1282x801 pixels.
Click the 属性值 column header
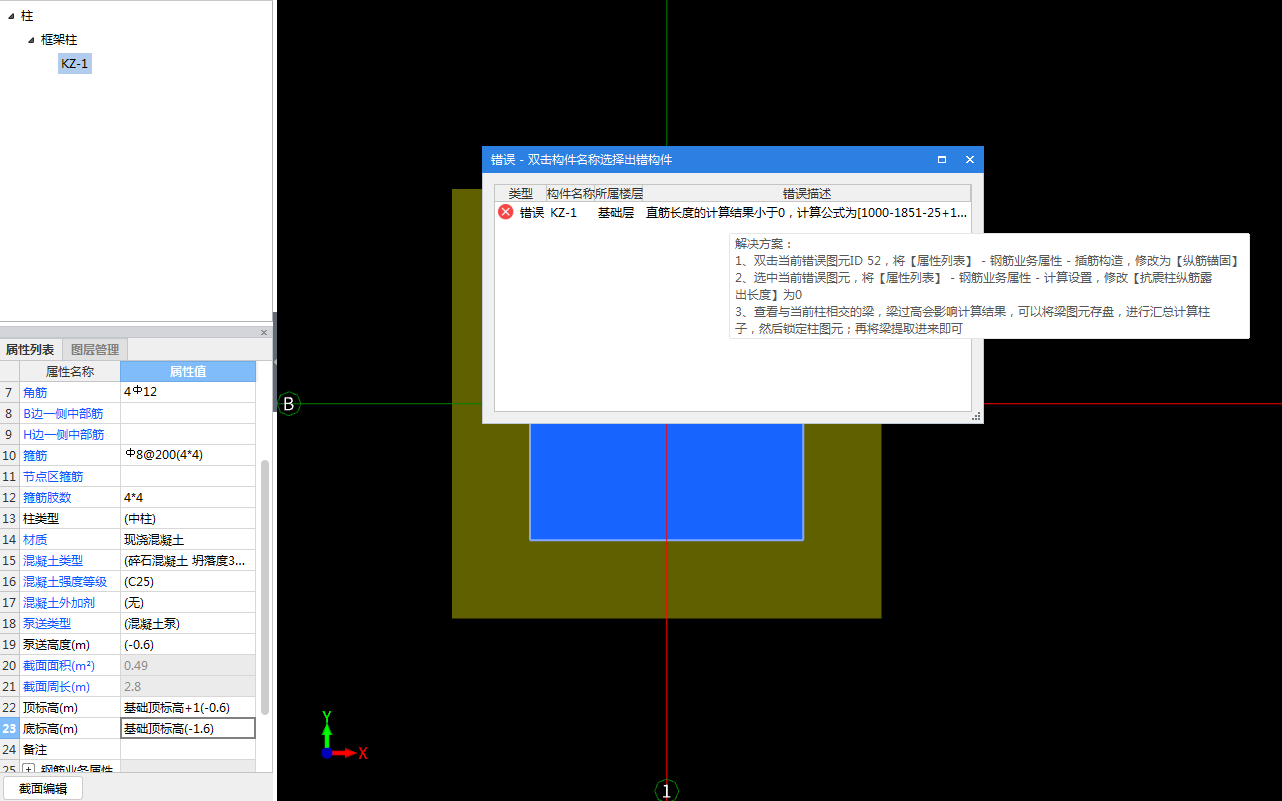pyautogui.click(x=187, y=371)
